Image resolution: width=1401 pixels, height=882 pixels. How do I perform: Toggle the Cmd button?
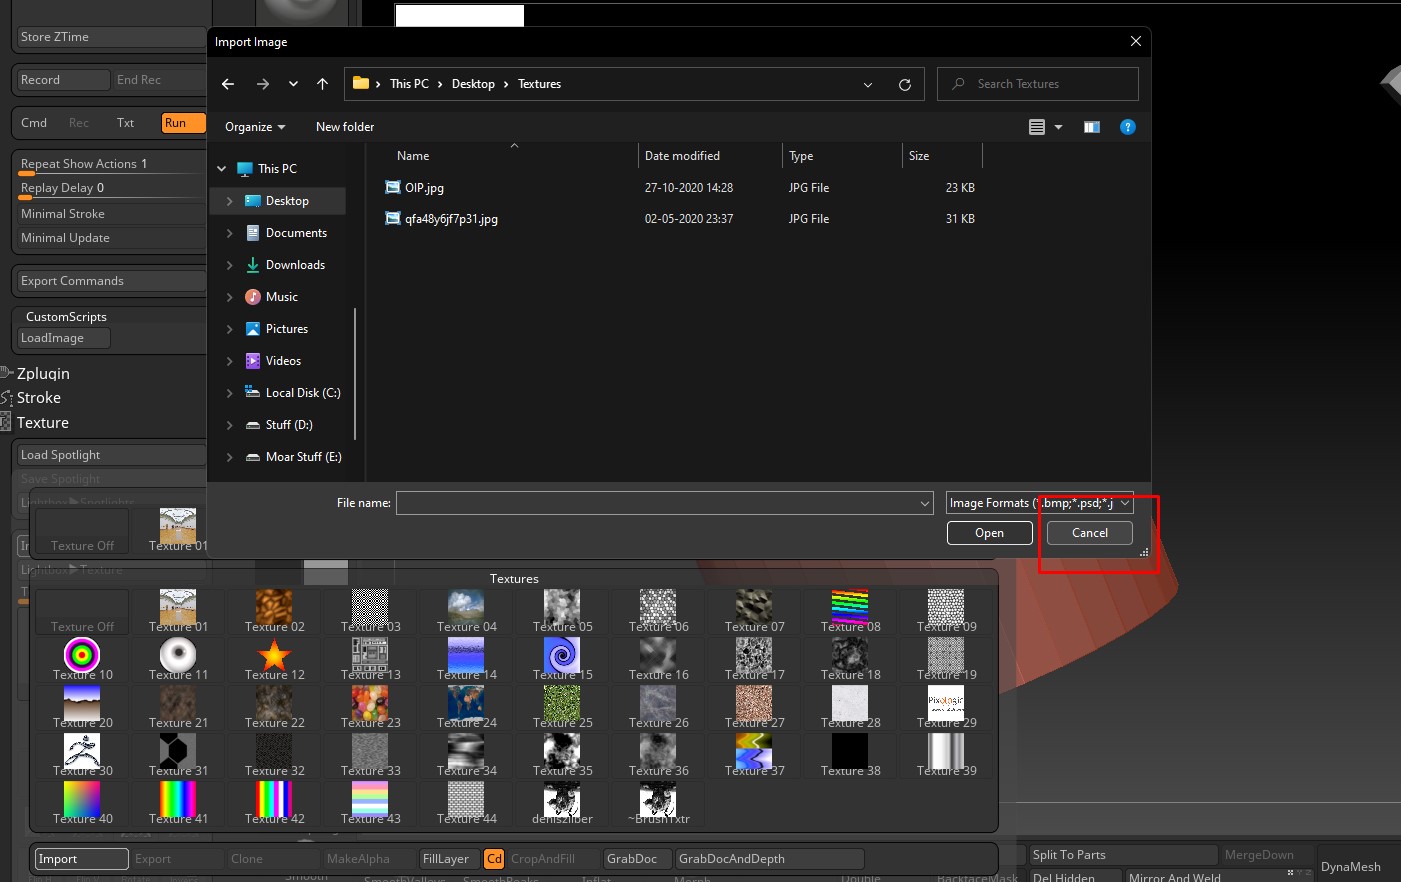coord(34,123)
